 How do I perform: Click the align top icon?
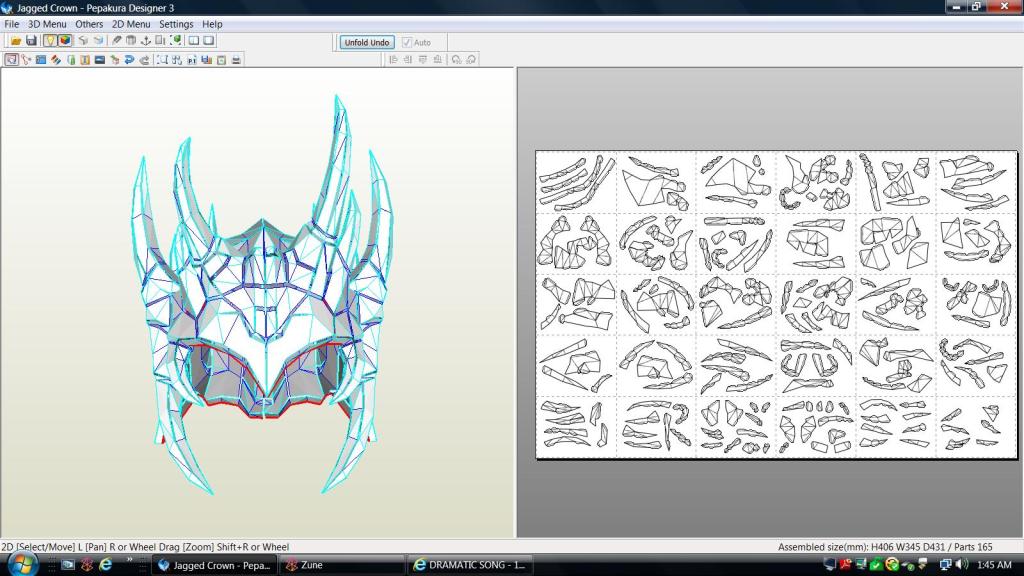pyautogui.click(x=423, y=59)
